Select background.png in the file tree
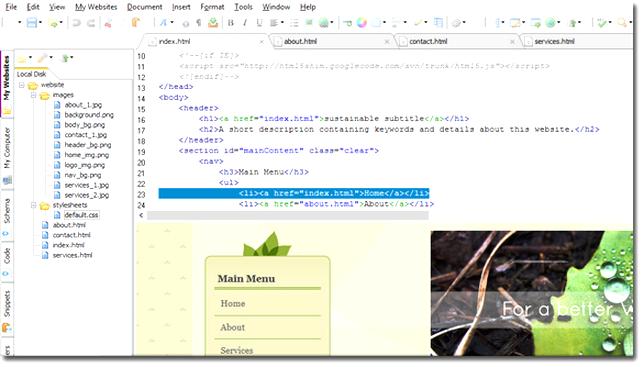 [x=89, y=115]
